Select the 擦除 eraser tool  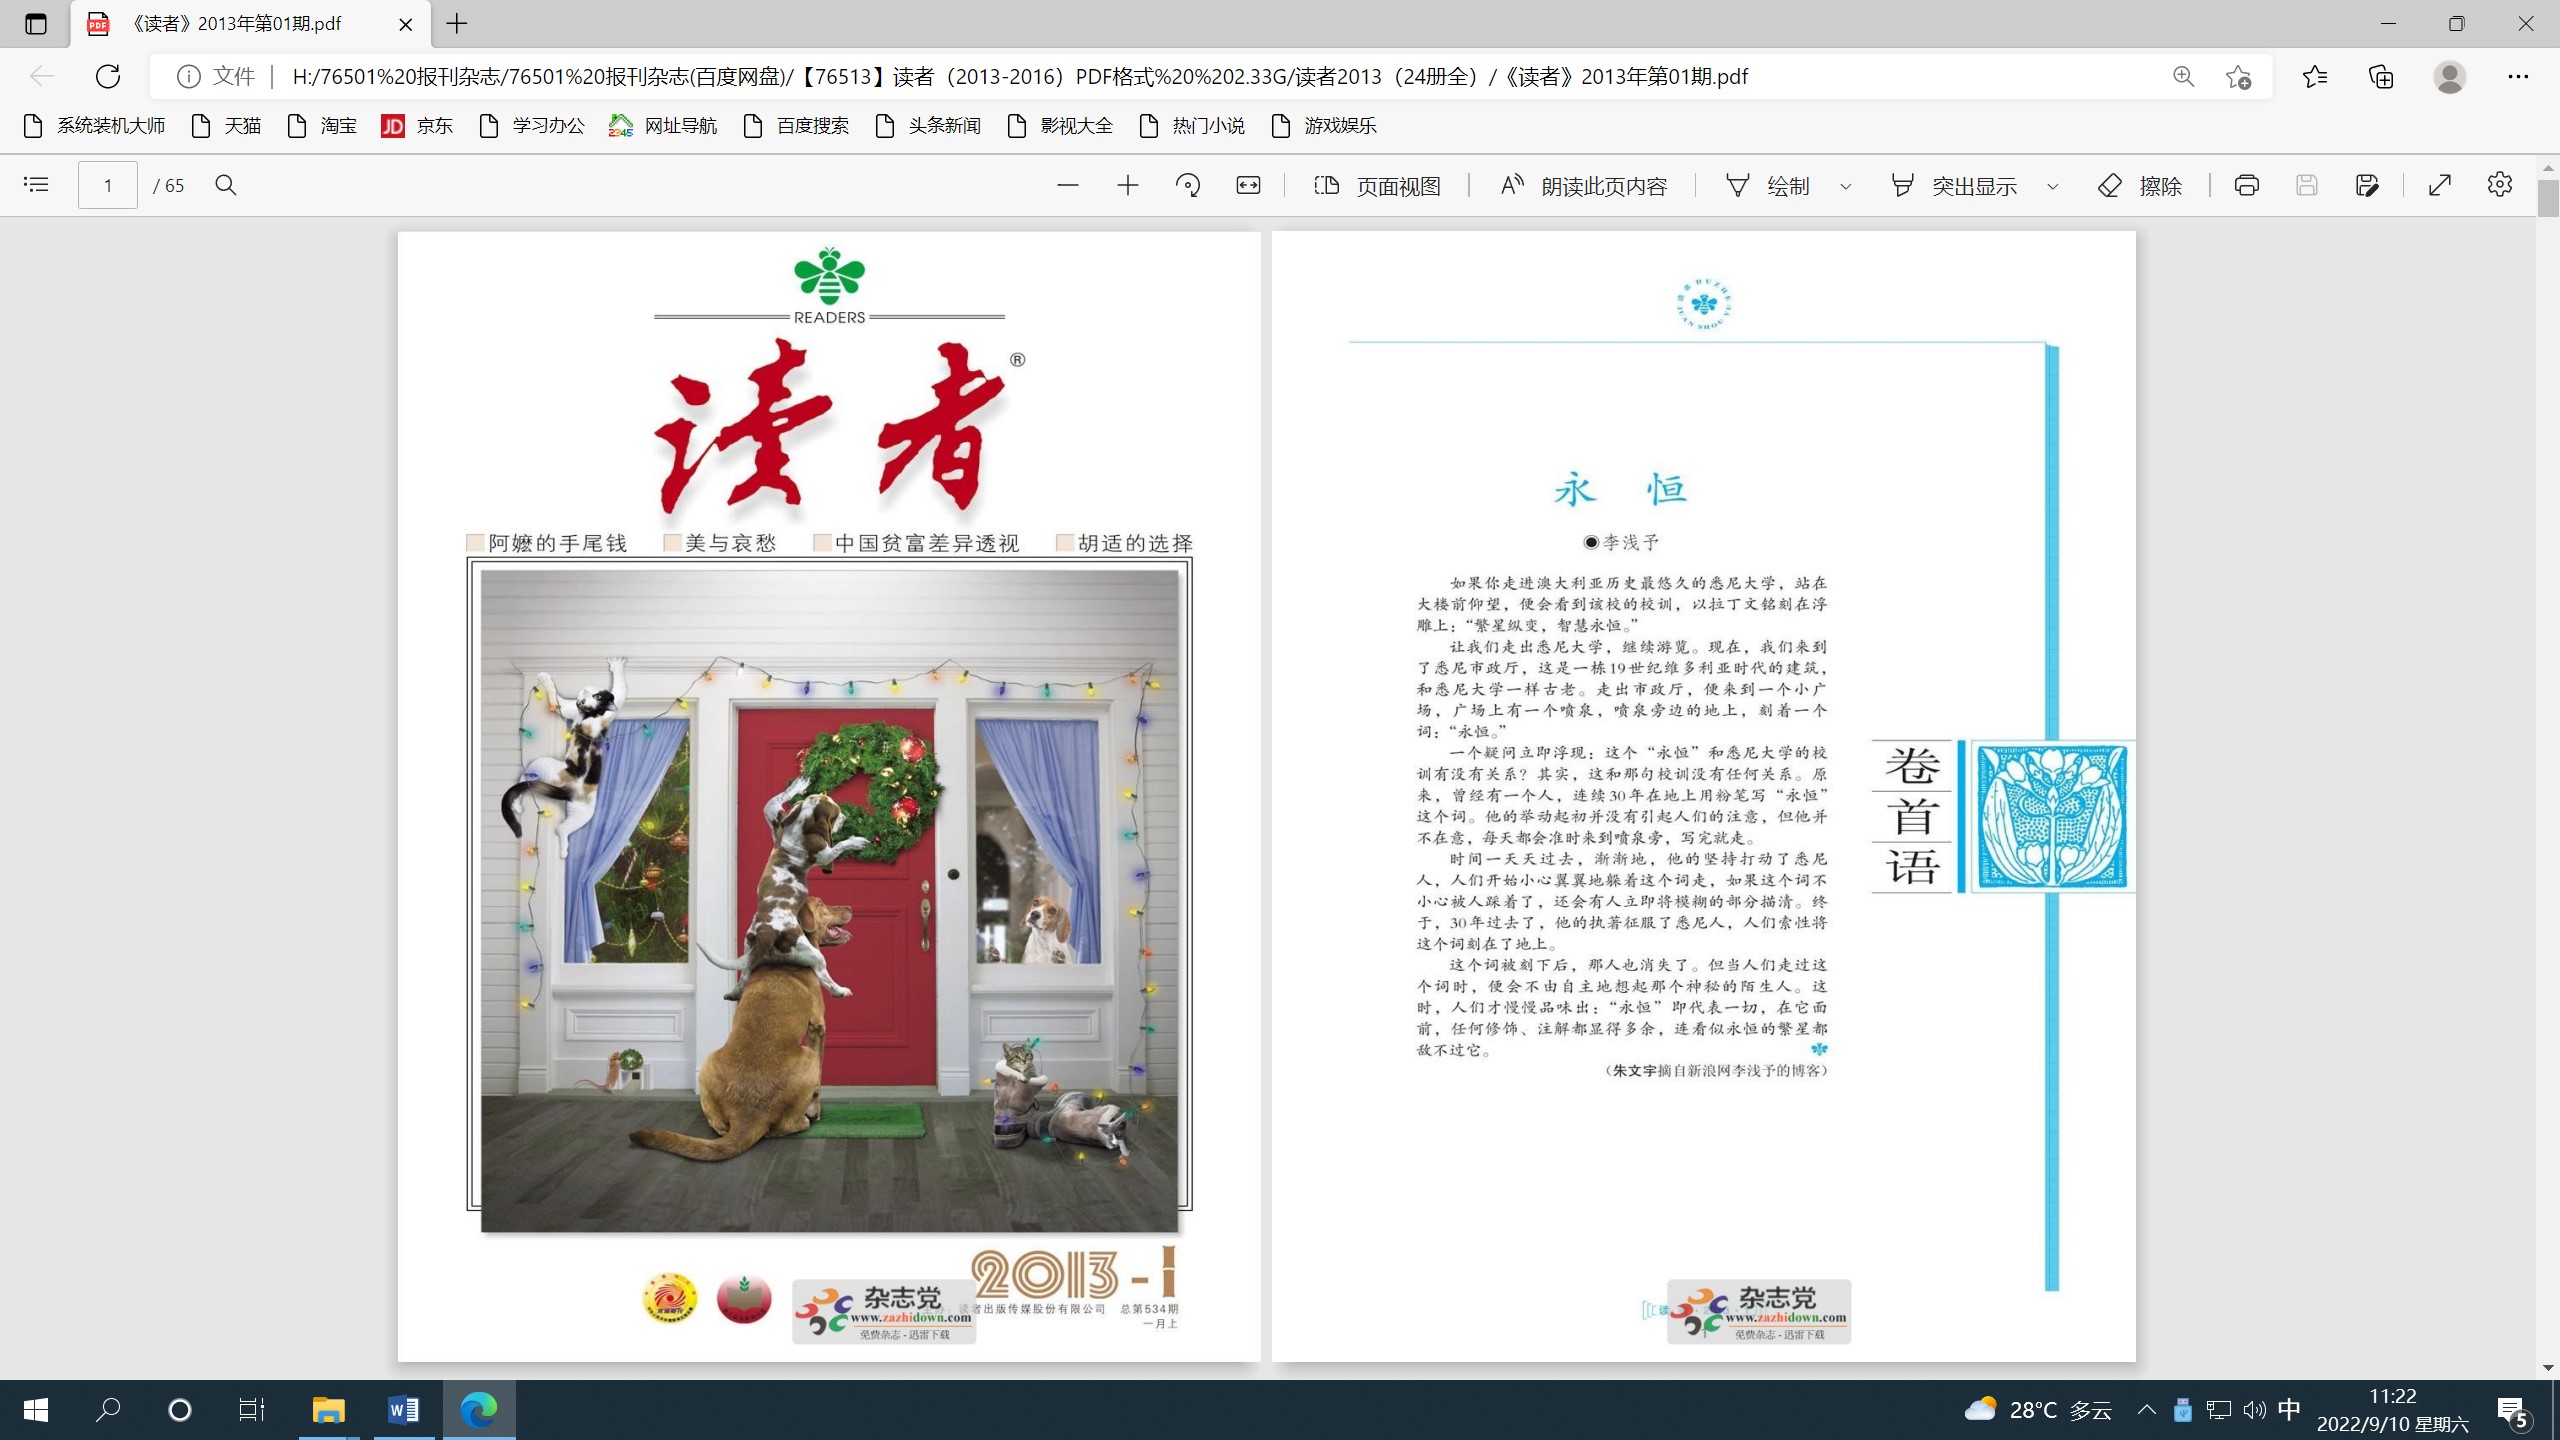coord(2140,186)
